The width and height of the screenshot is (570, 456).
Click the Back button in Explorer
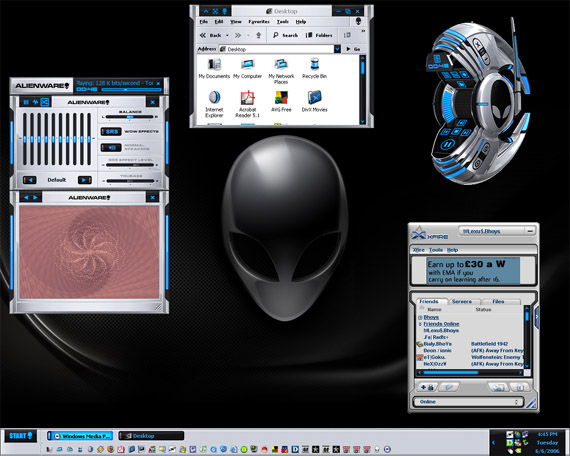[210, 35]
